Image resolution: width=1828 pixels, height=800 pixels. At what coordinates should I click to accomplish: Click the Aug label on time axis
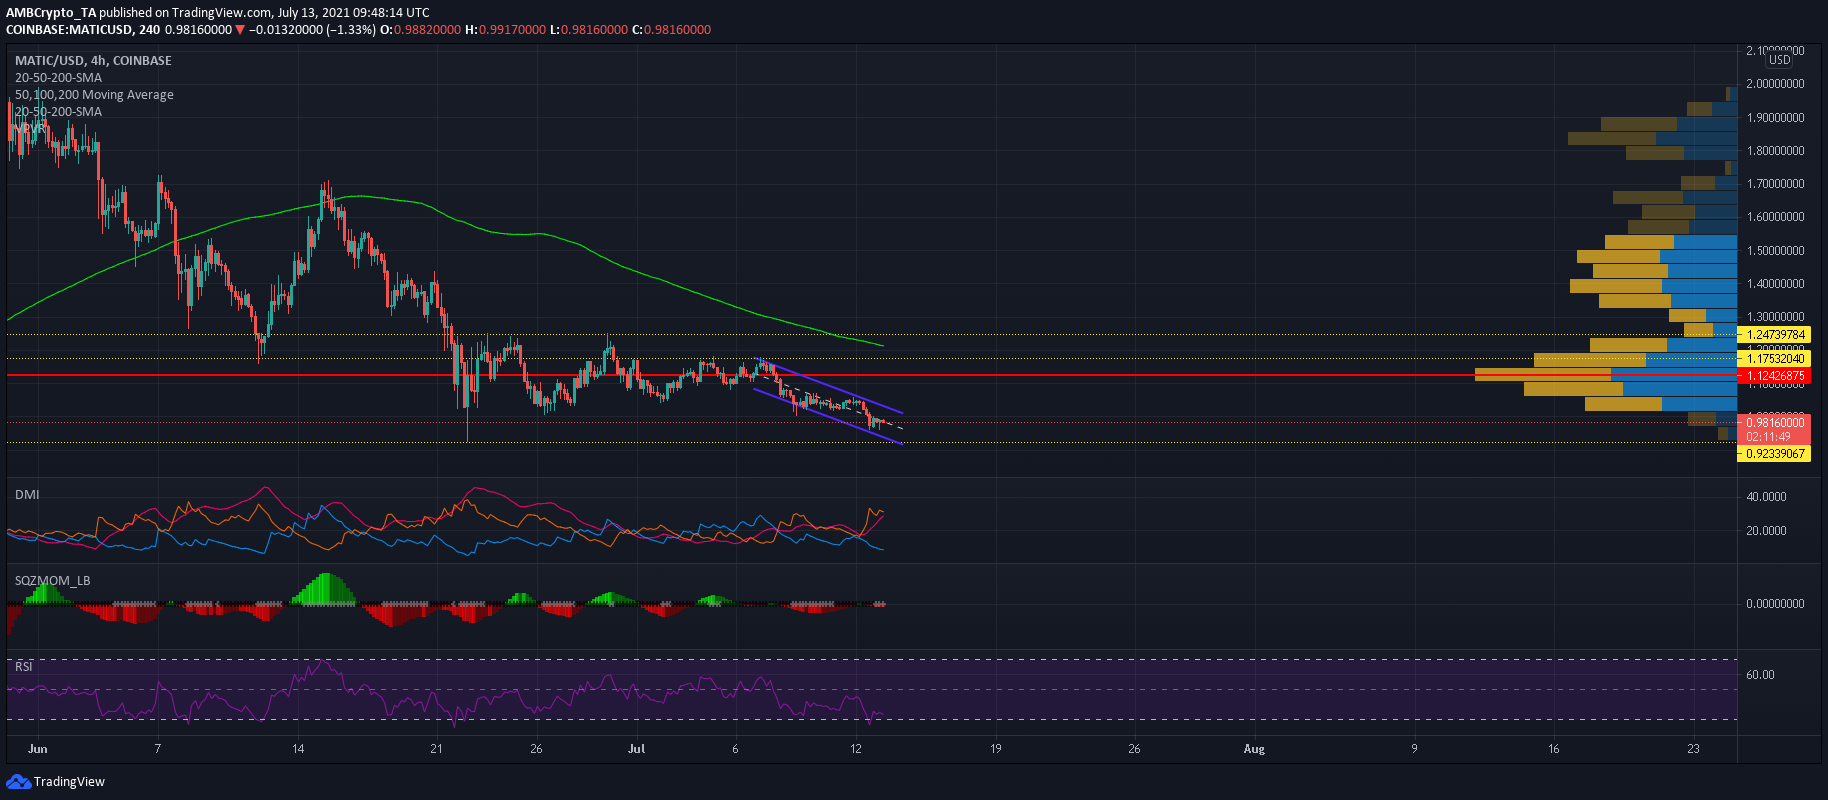(x=1254, y=748)
